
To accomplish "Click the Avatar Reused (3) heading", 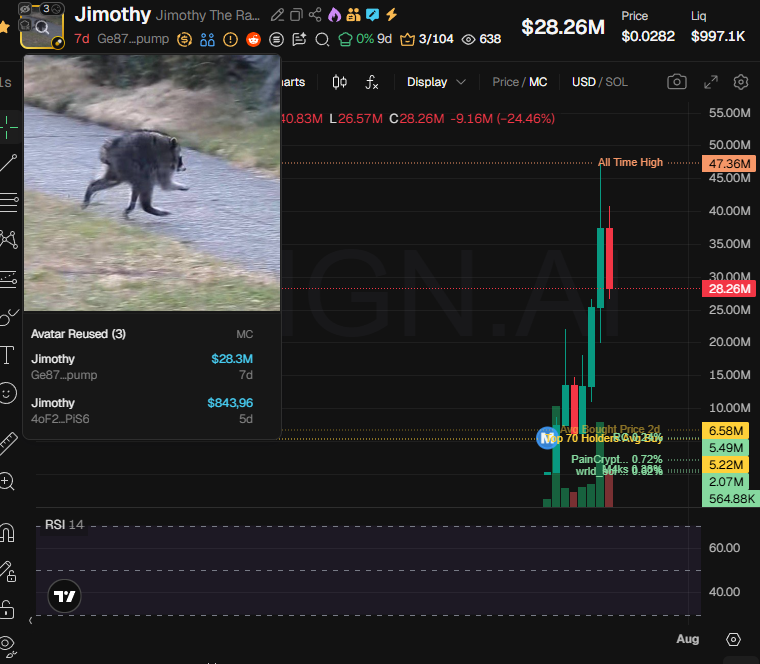I will point(79,334).
